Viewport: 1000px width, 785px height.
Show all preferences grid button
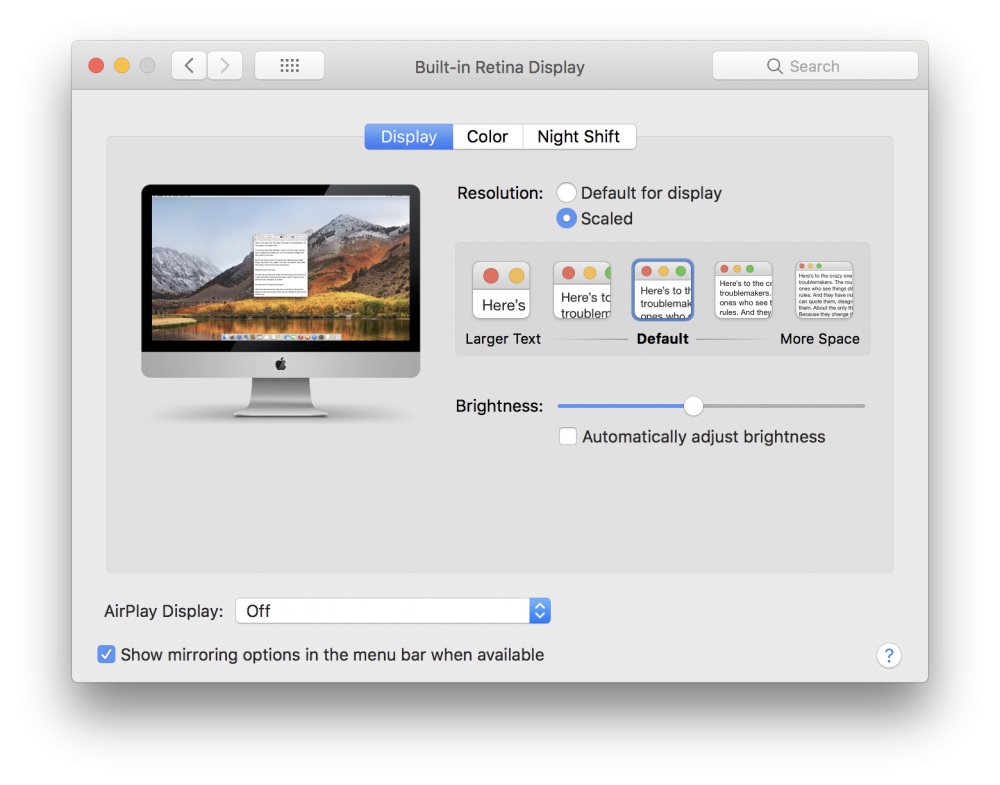coord(290,66)
